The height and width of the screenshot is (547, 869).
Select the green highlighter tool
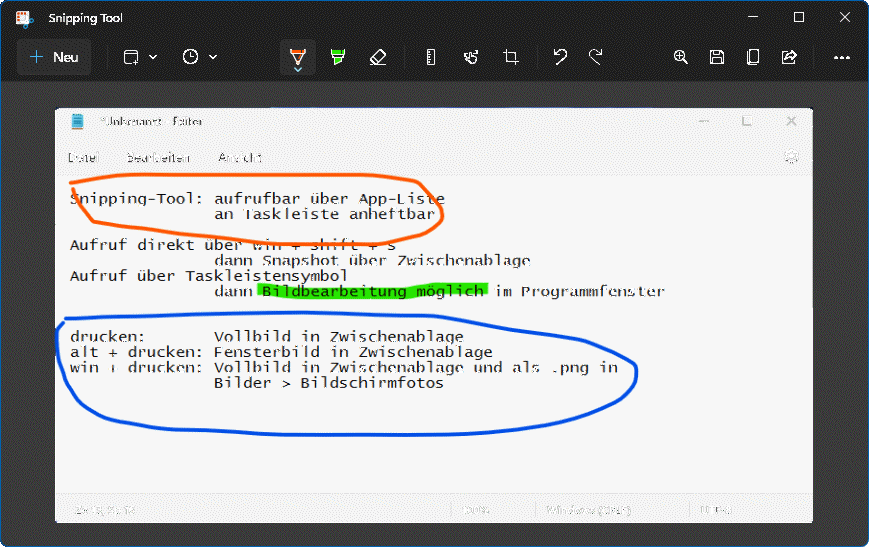(x=337, y=57)
